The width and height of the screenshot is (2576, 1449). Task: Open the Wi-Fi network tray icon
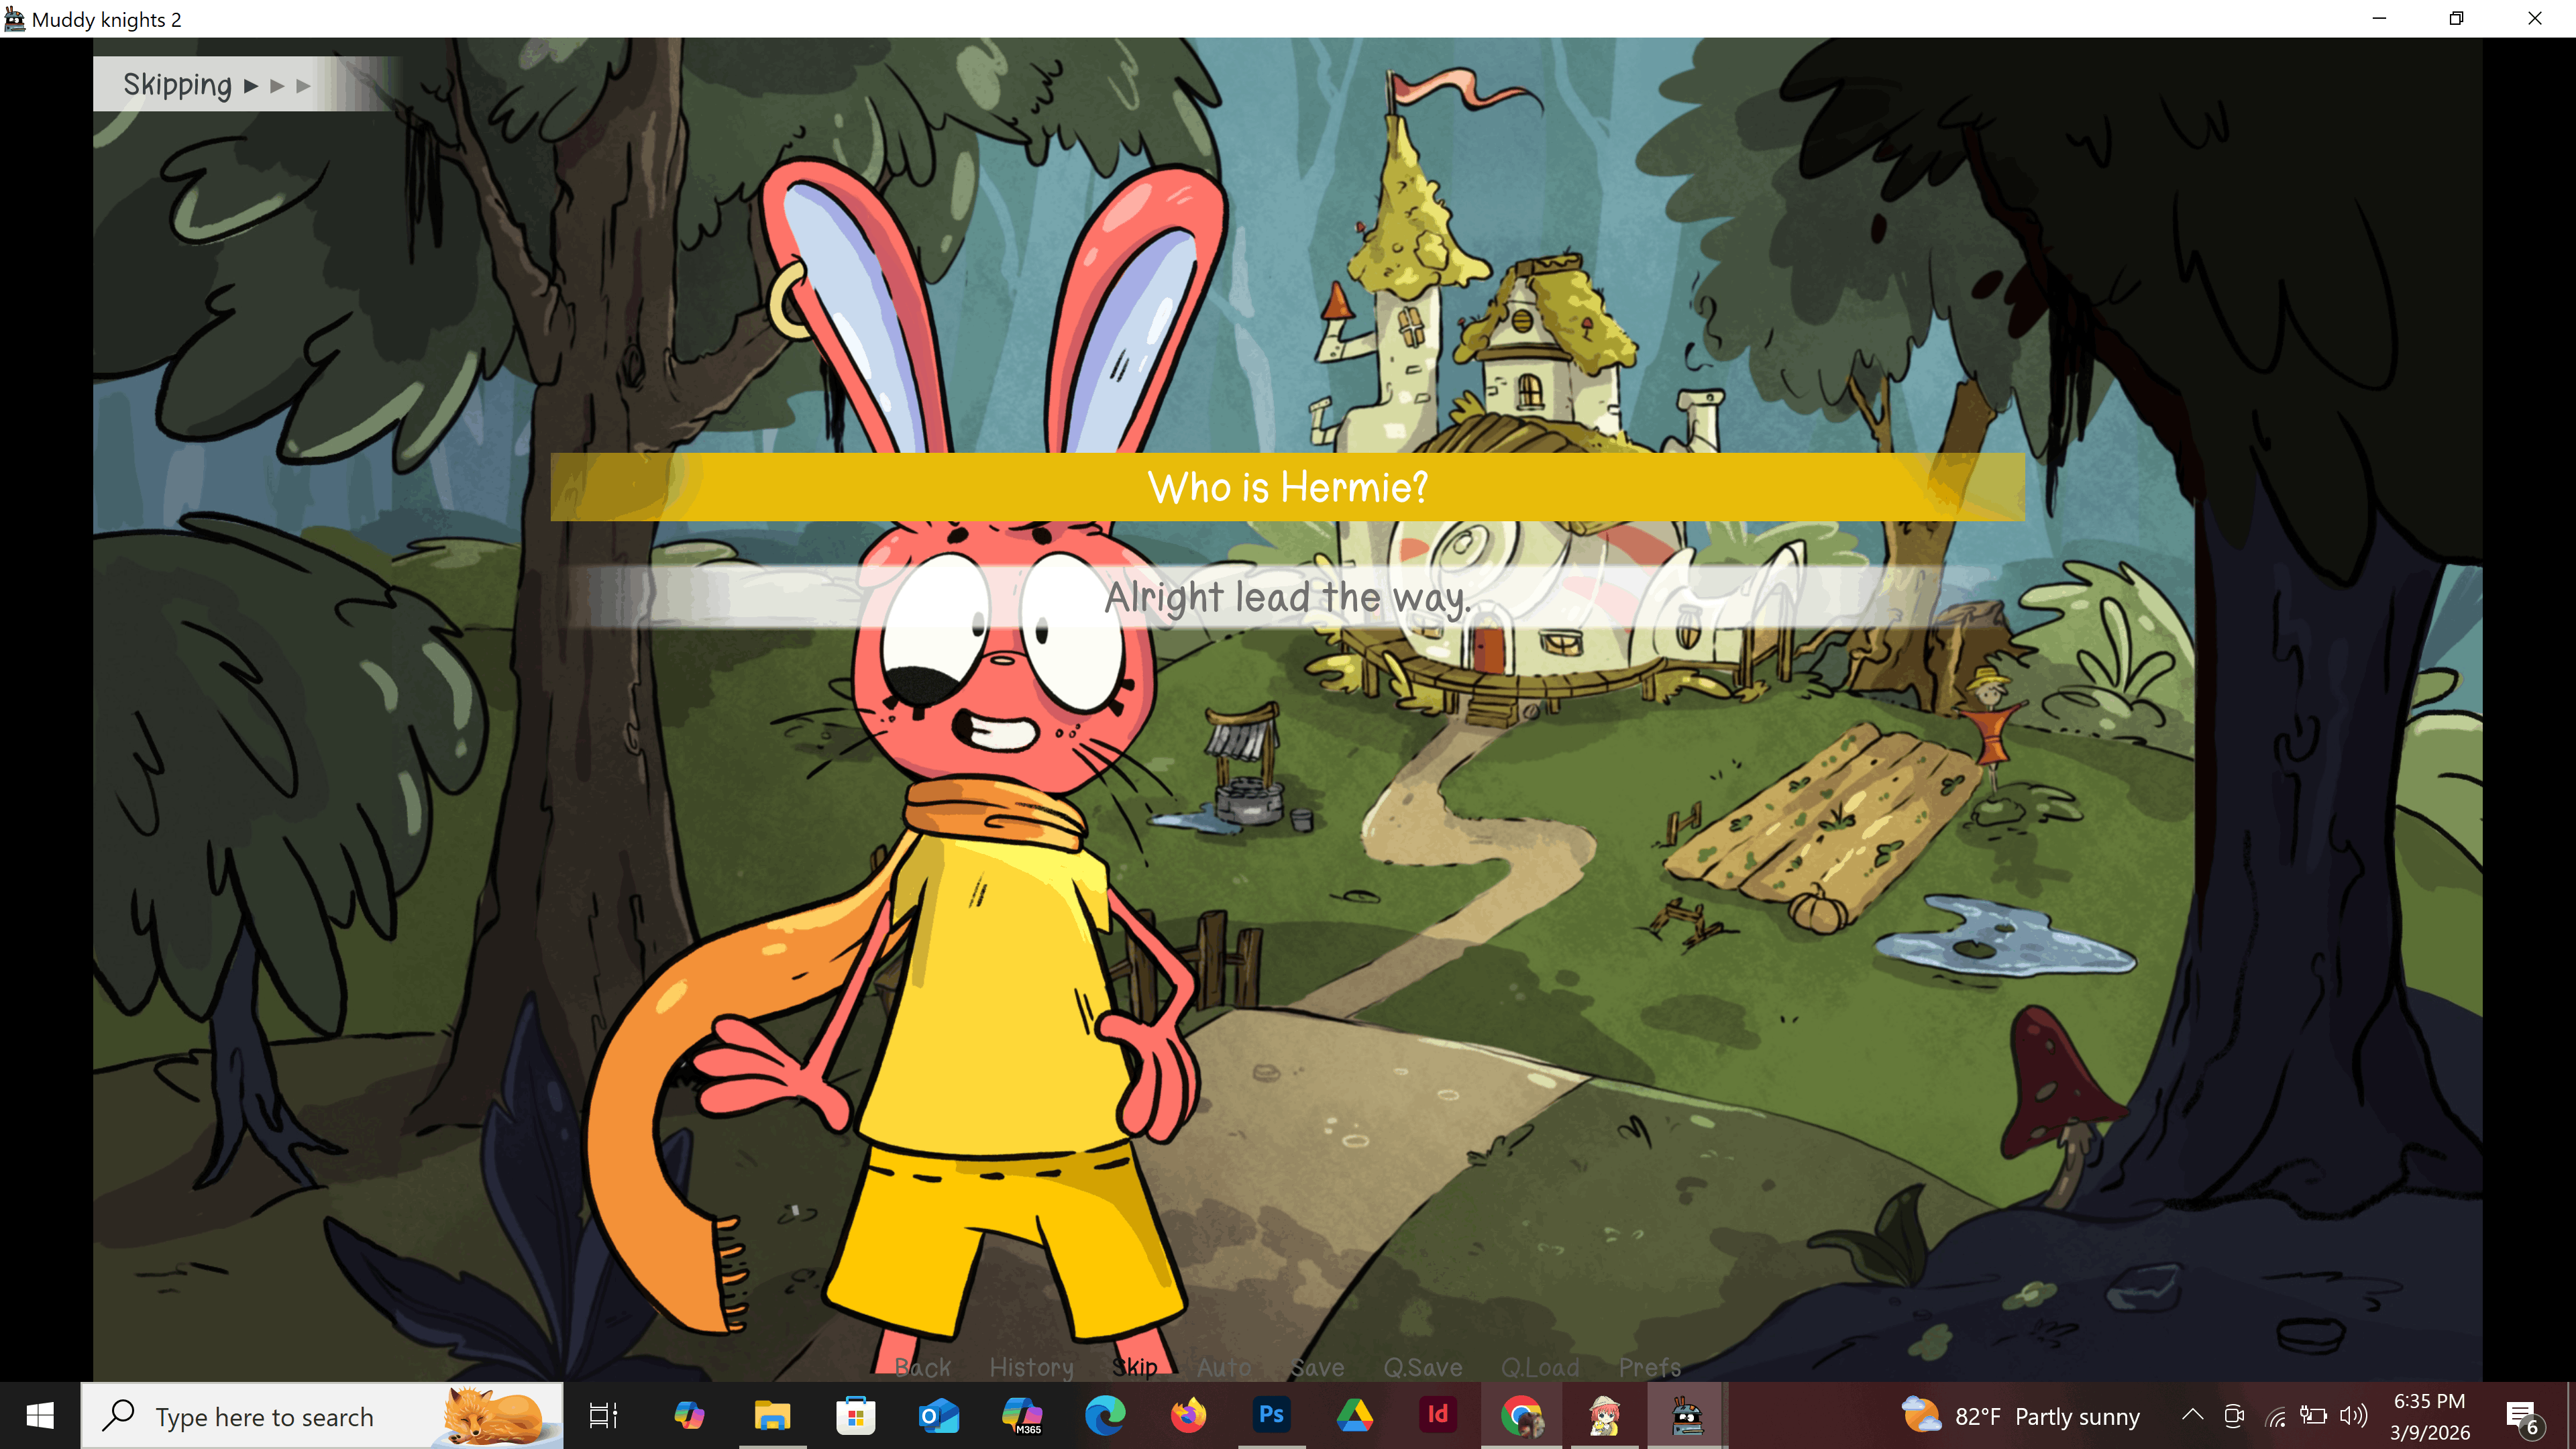2275,1416
